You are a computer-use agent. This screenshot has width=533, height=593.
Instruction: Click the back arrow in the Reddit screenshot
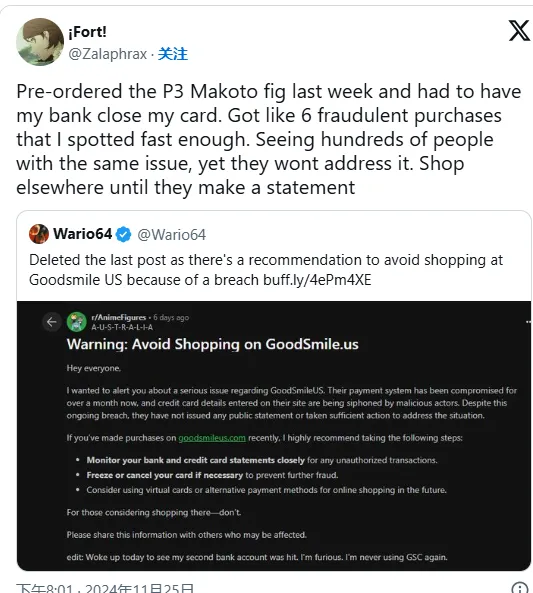point(52,322)
